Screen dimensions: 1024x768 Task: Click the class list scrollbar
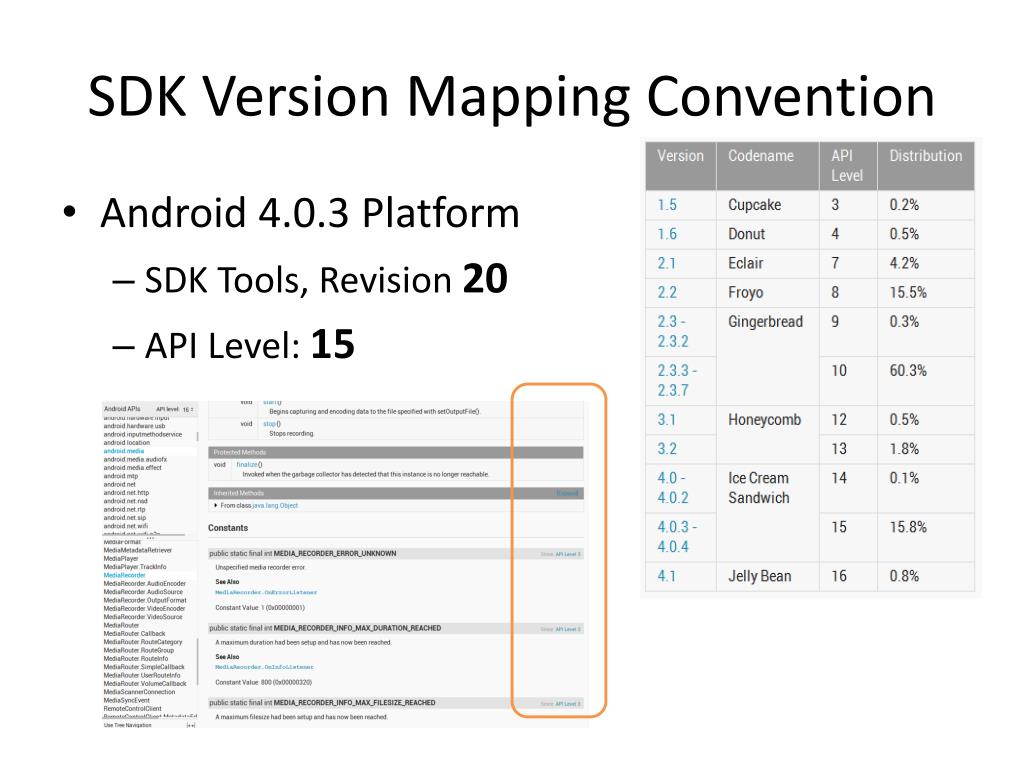click(x=197, y=660)
